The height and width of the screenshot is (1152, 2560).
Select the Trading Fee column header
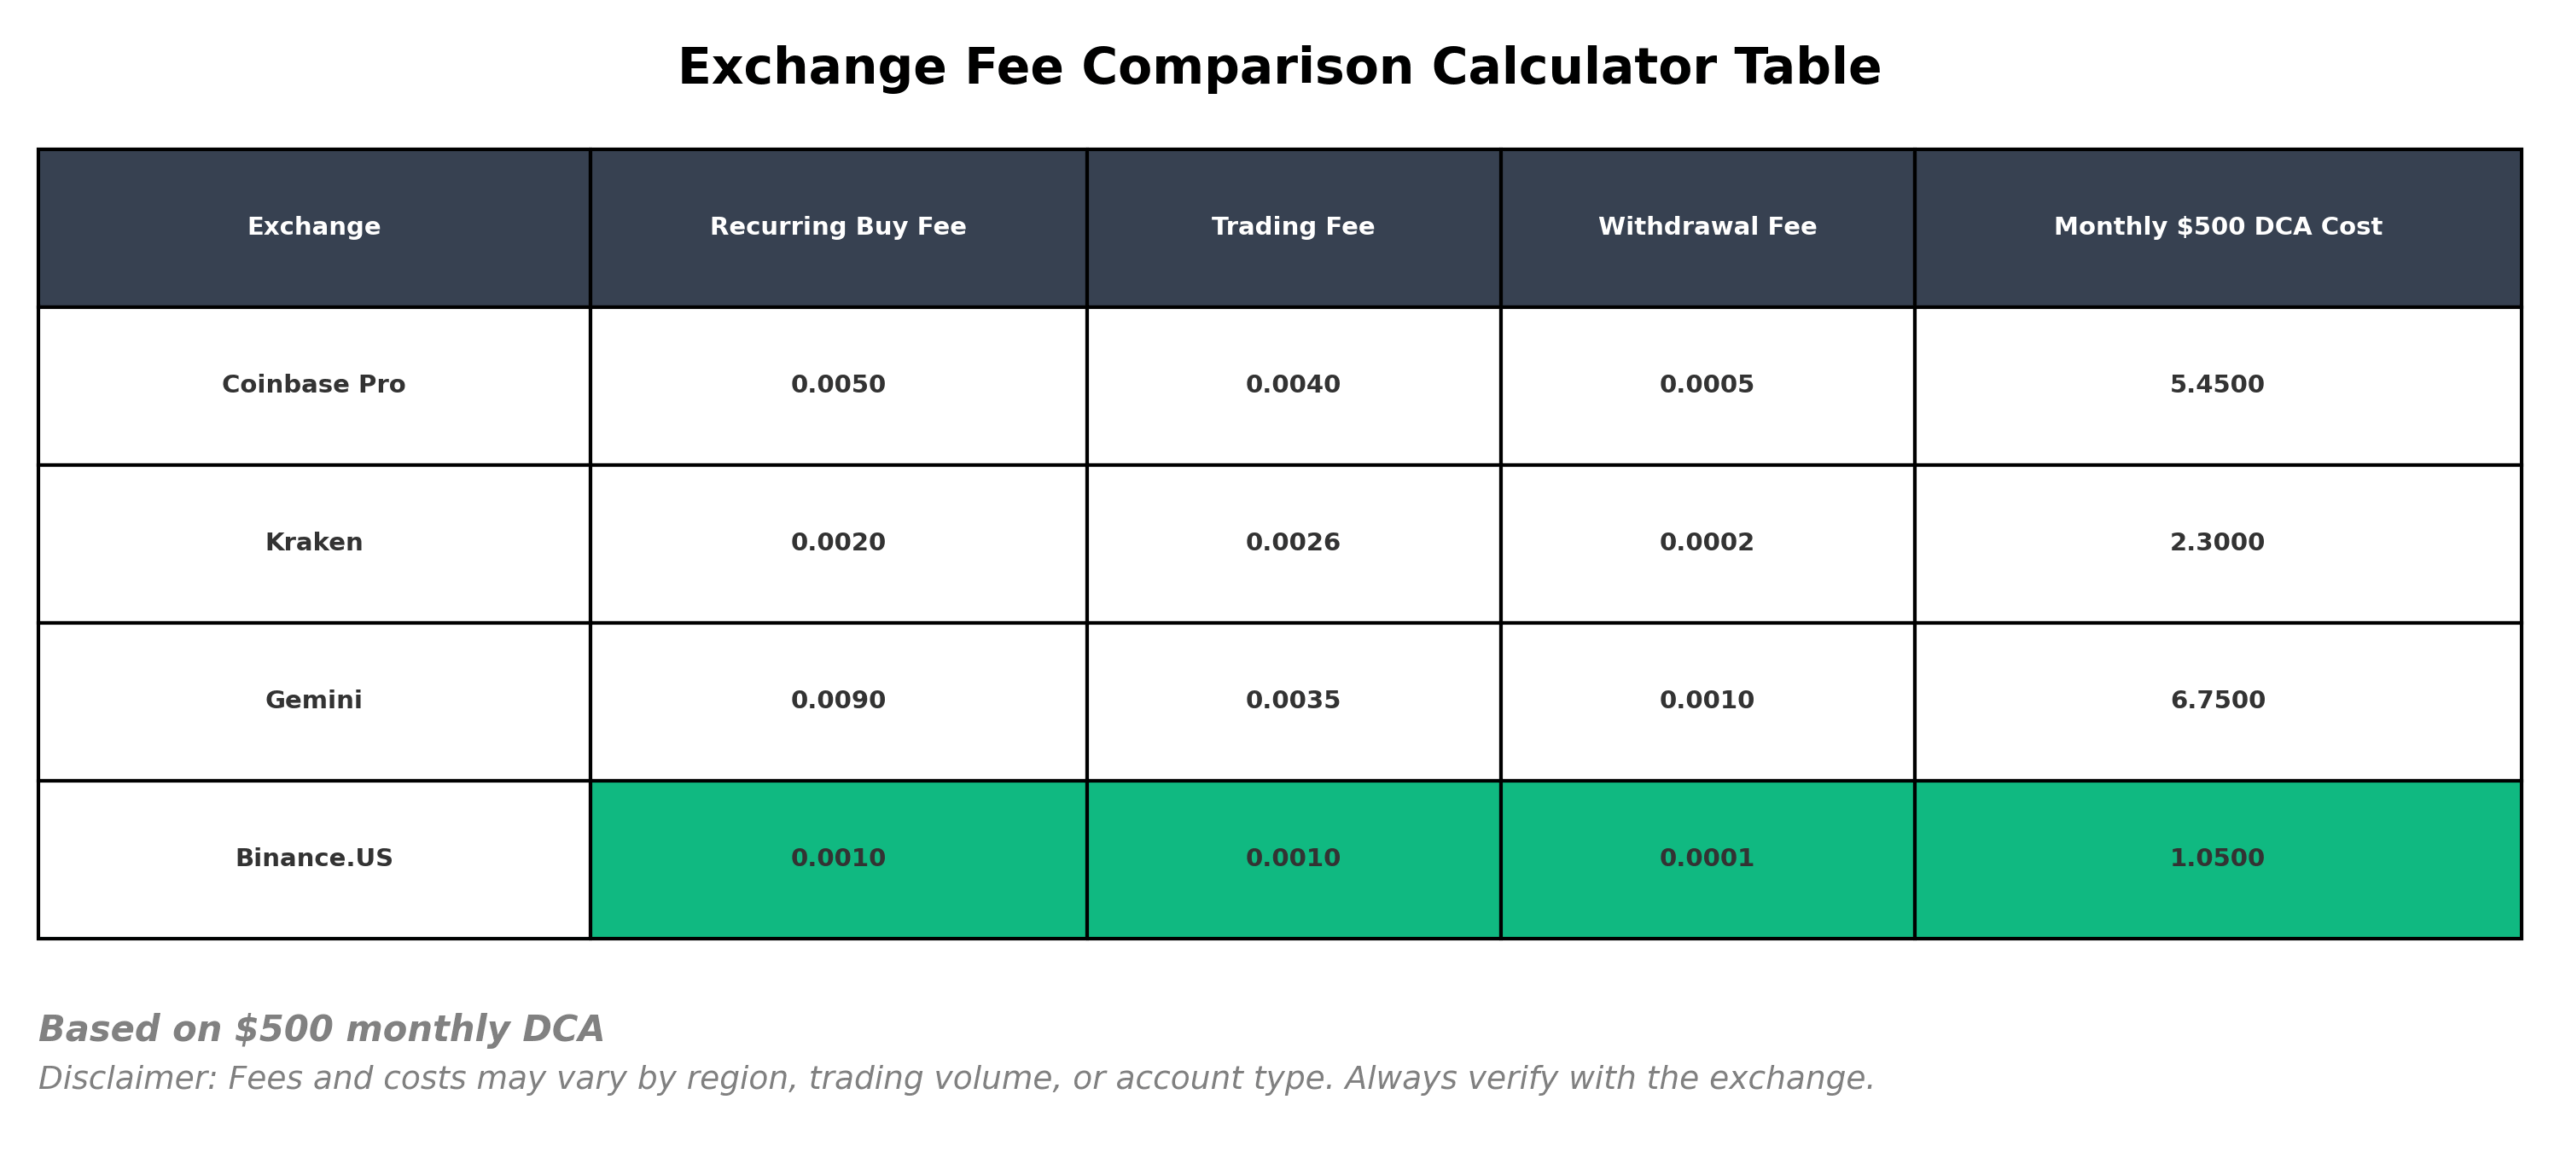1293,227
